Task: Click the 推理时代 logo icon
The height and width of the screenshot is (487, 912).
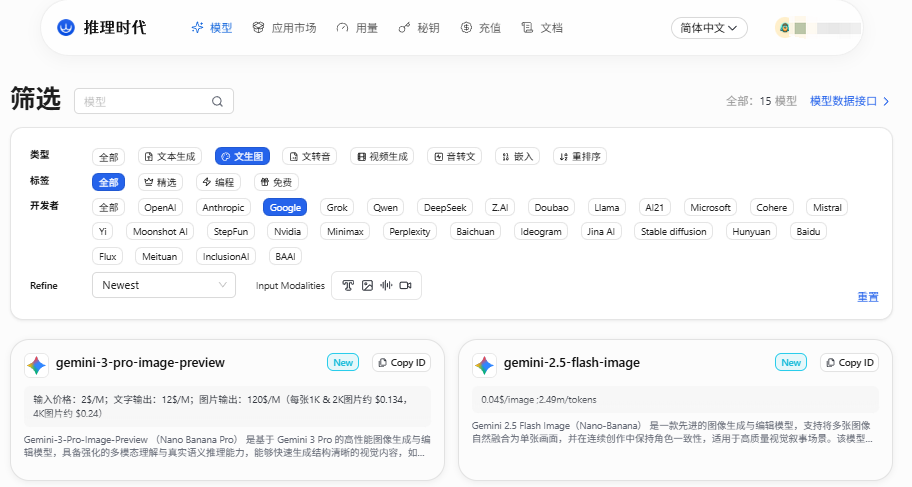Action: point(66,27)
